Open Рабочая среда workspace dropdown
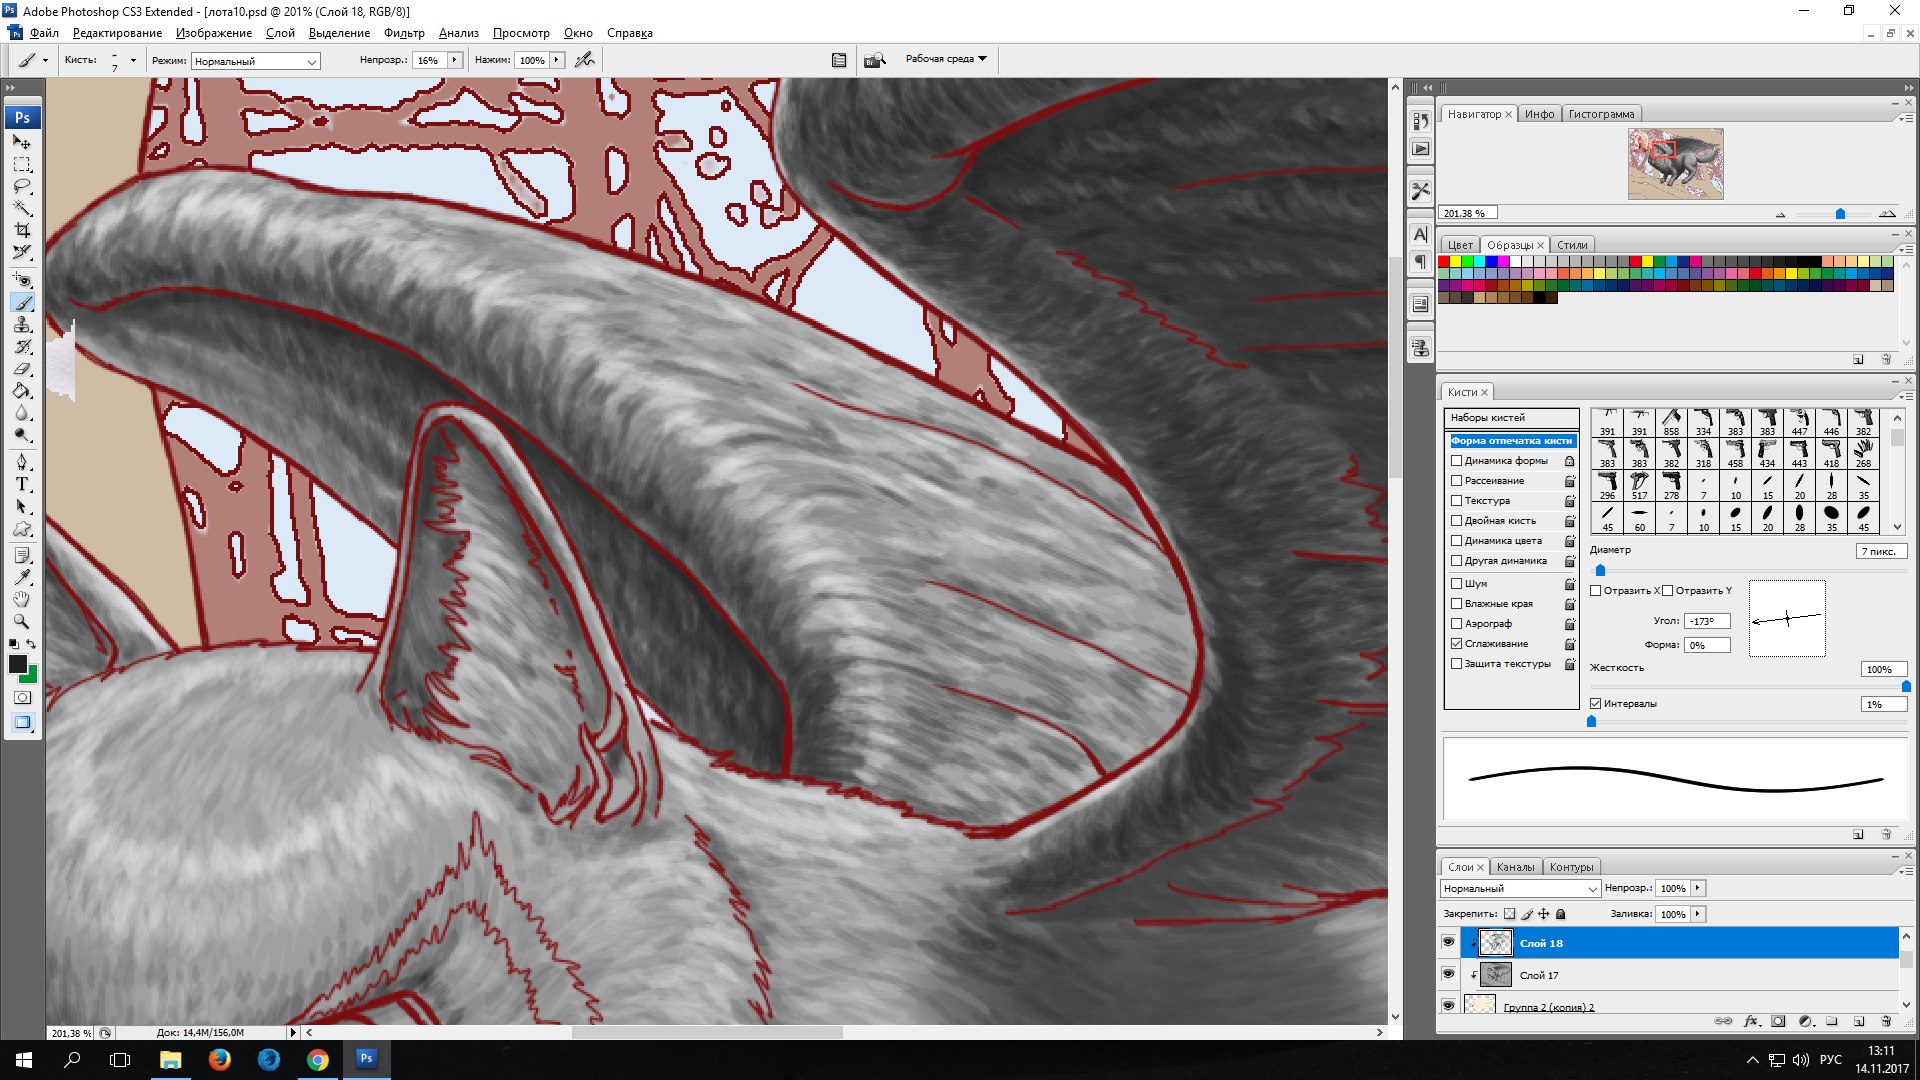The width and height of the screenshot is (1920, 1080). pos(945,59)
